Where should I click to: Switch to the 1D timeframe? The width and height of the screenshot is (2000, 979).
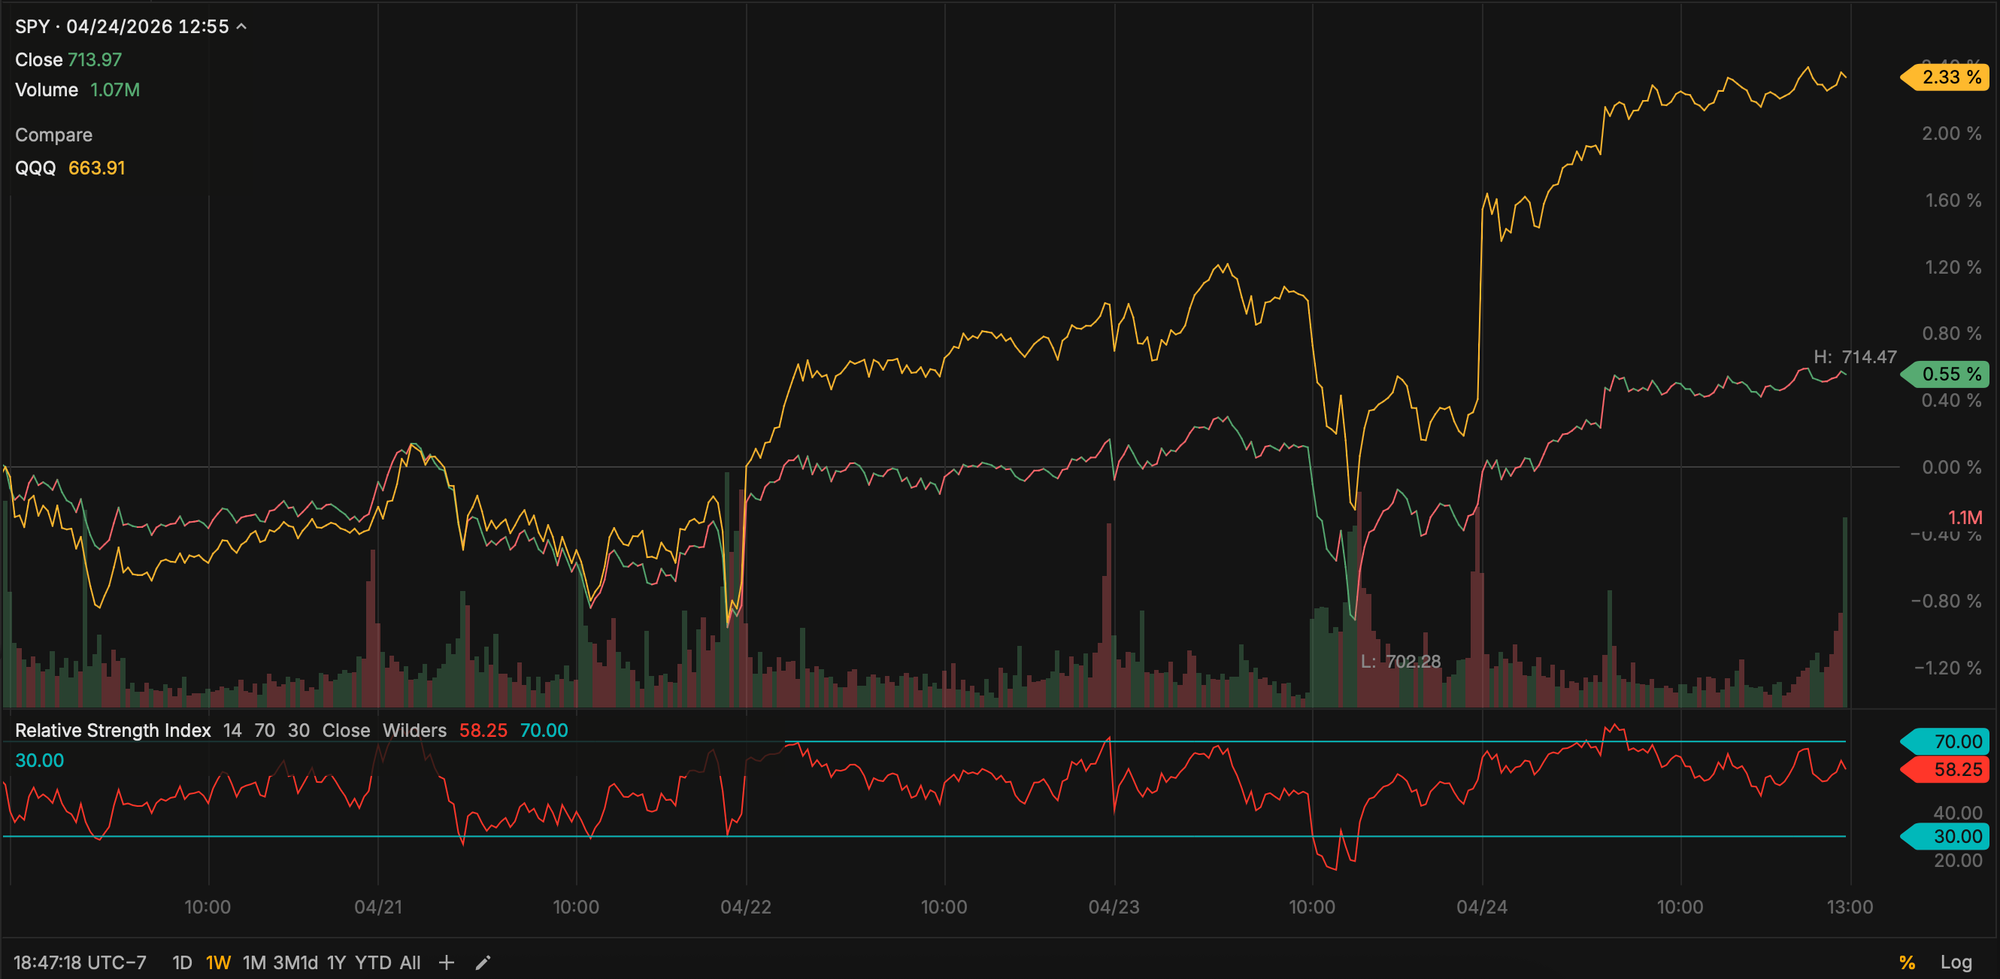[x=182, y=962]
